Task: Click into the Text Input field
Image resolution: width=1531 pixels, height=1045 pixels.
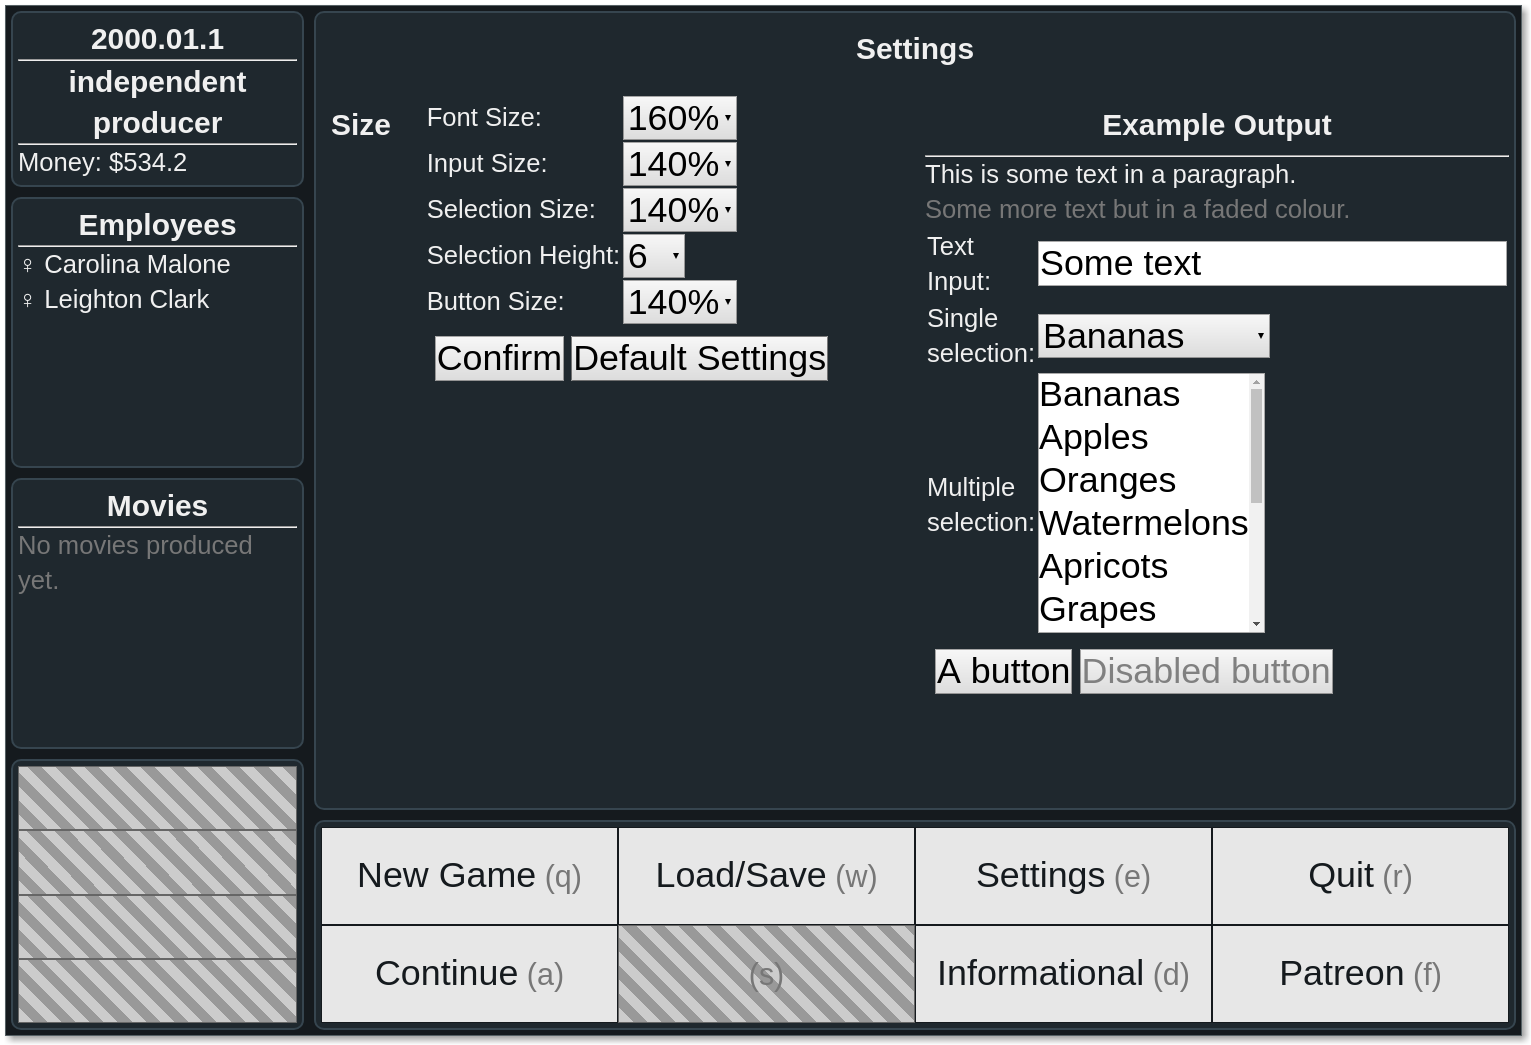Action: pyautogui.click(x=1271, y=263)
